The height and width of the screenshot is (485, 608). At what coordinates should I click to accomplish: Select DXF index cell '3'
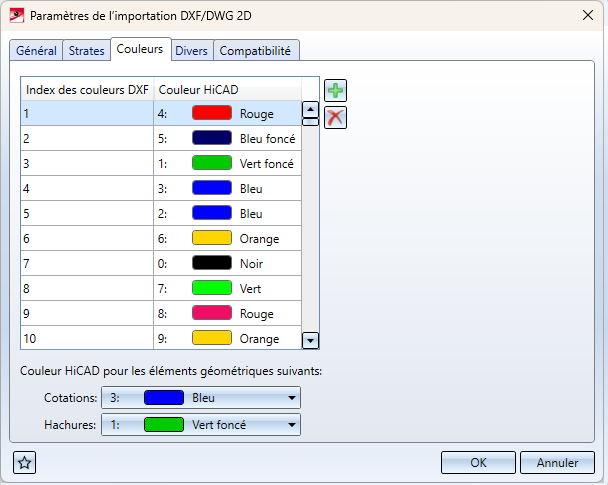click(x=87, y=163)
